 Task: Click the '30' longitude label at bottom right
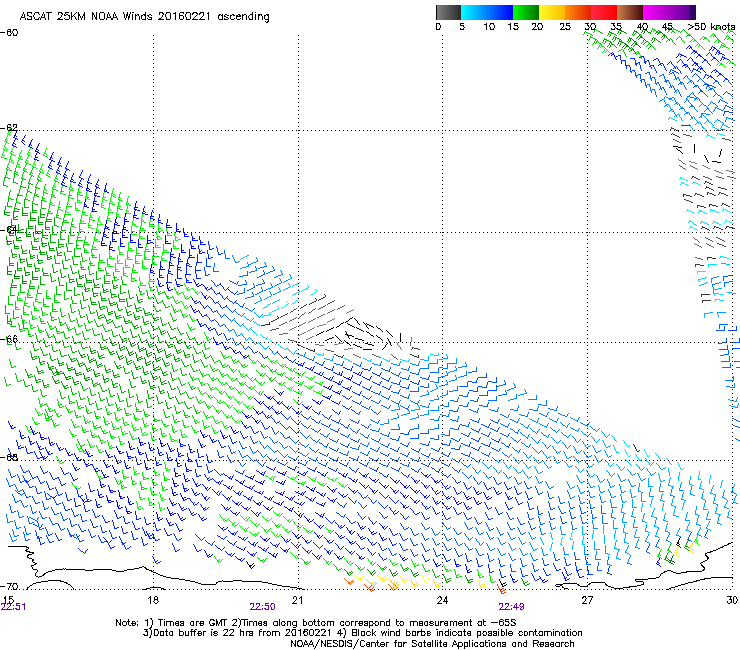tap(732, 600)
